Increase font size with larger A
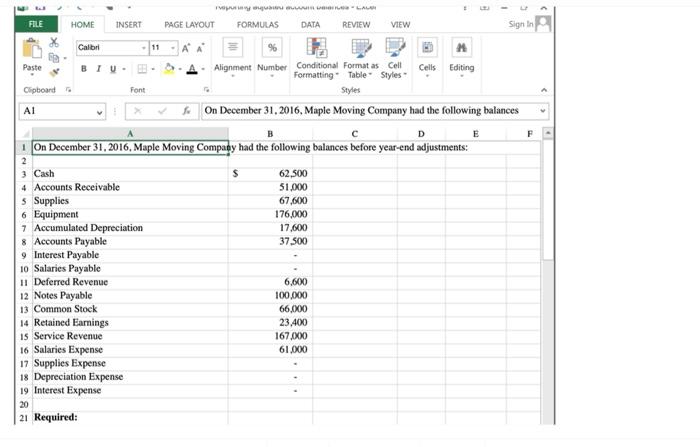Image resolution: width=700 pixels, height=447 pixels. coord(186,48)
